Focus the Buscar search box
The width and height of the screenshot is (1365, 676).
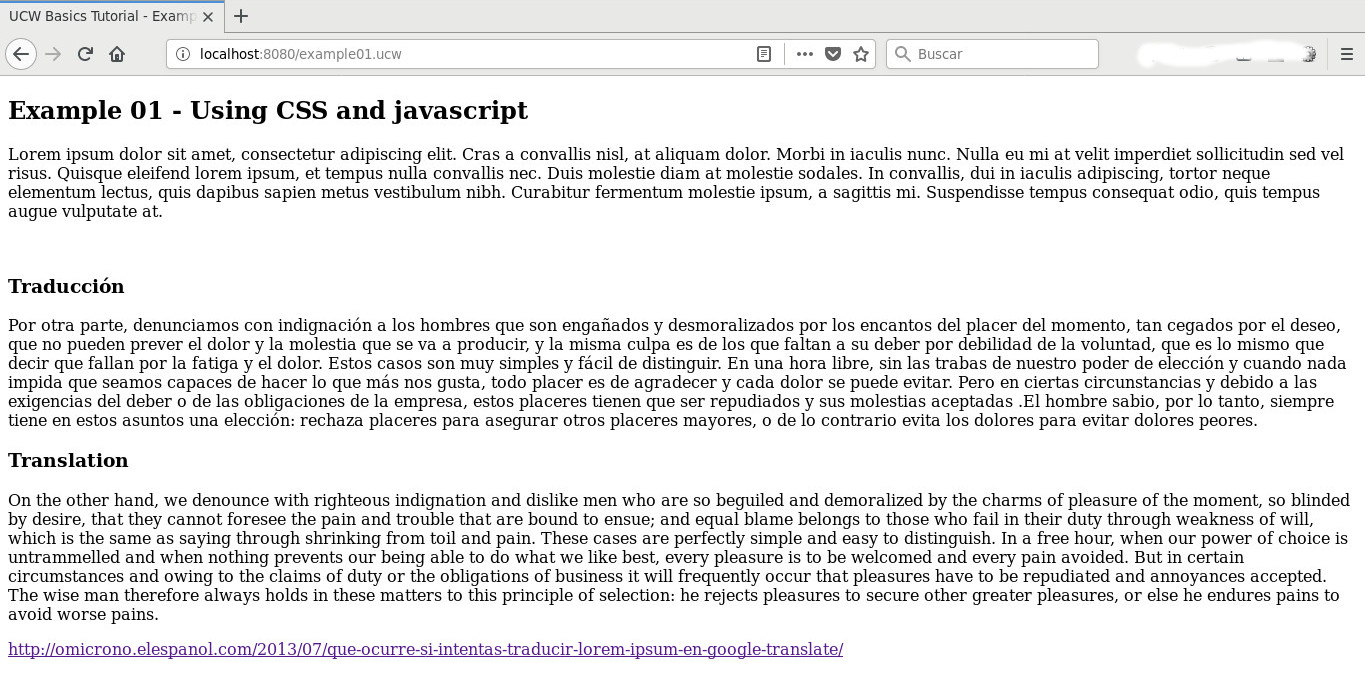click(x=992, y=54)
